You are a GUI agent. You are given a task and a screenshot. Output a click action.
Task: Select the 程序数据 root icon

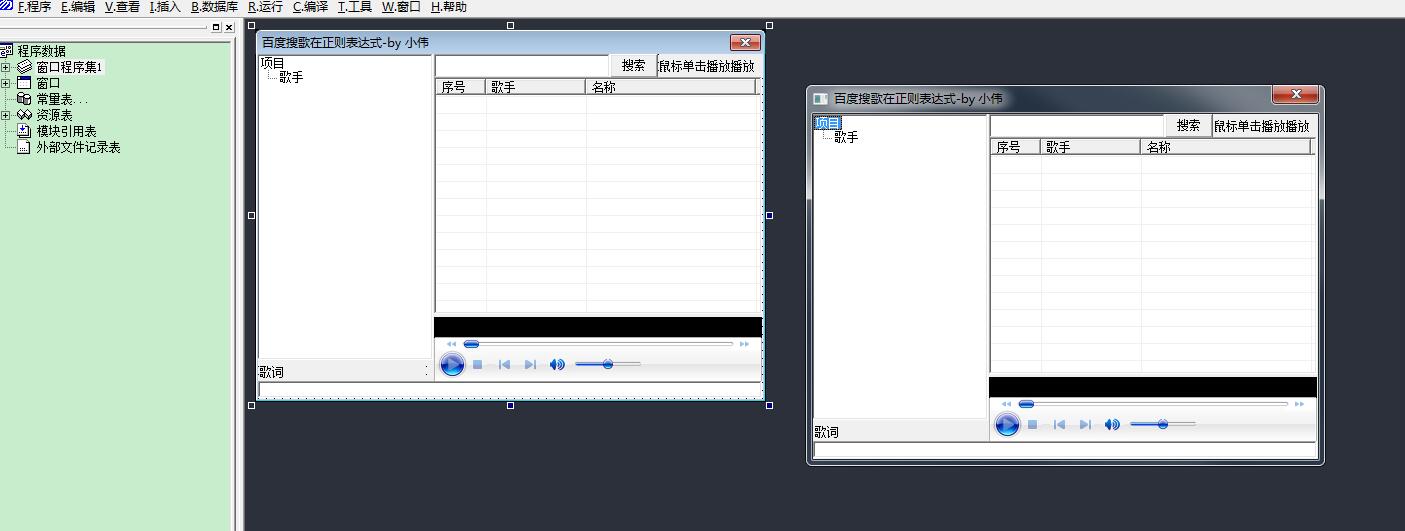coord(7,51)
